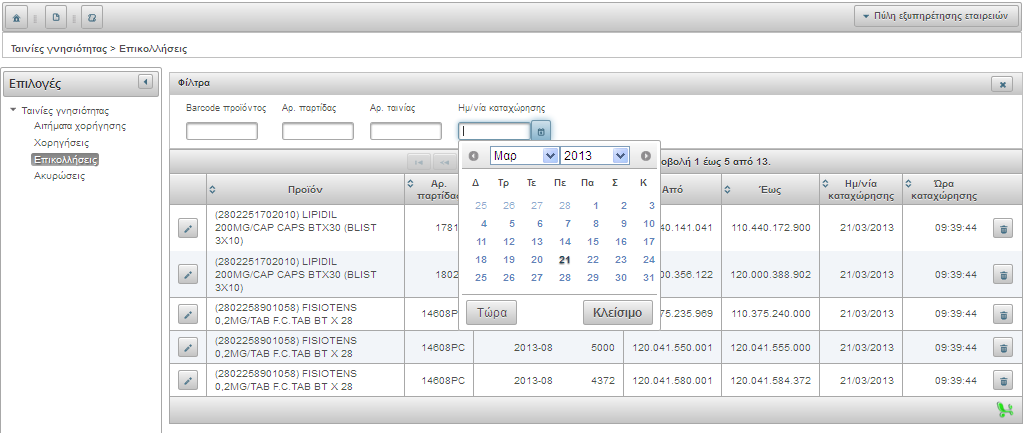Select Επικολλήσεις in the sidebar tree
This screenshot has height=433, width=1024.
click(x=65, y=159)
